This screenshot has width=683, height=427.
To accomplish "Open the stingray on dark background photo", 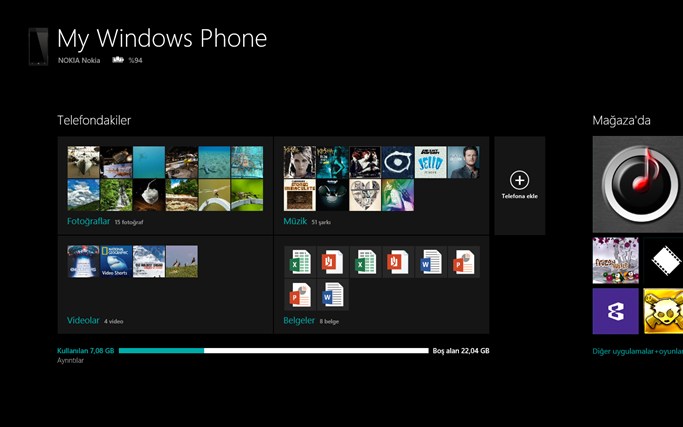I will [149, 195].
